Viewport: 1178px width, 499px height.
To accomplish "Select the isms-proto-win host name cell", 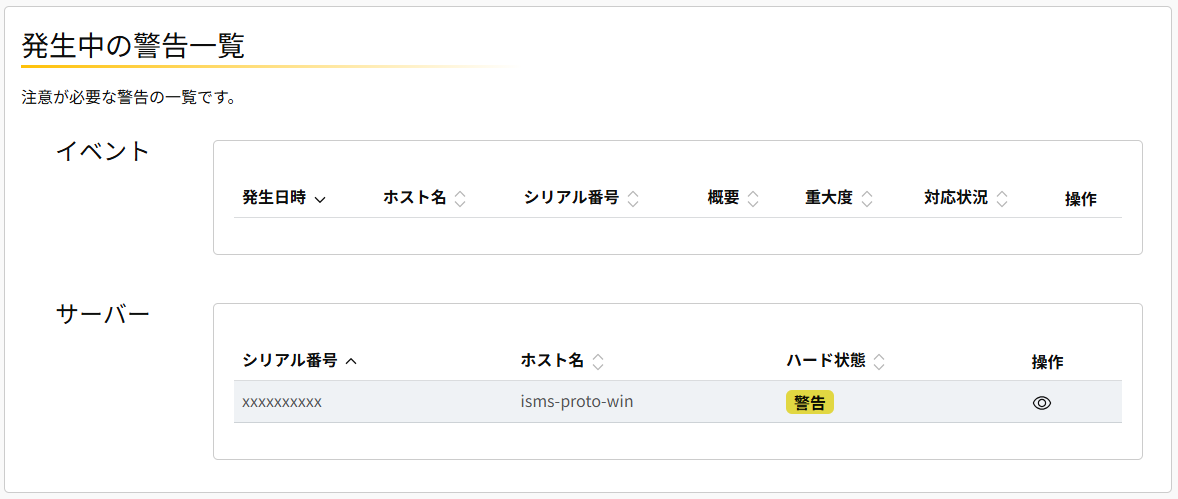I will pyautogui.click(x=577, y=402).
